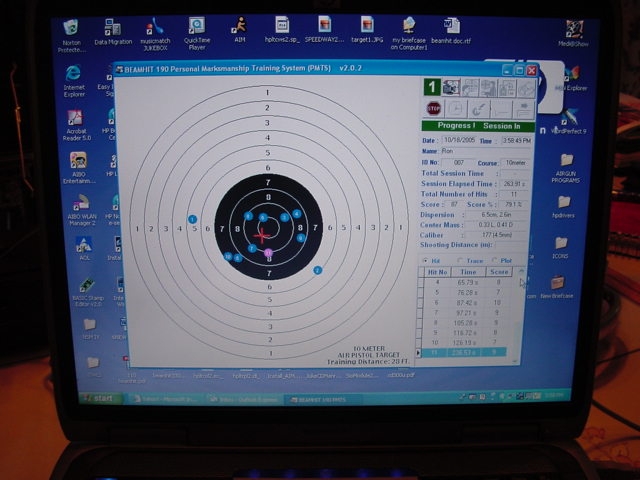640x480 pixels.
Task: Click the pink hit marker 11 on target
Action: 268,253
